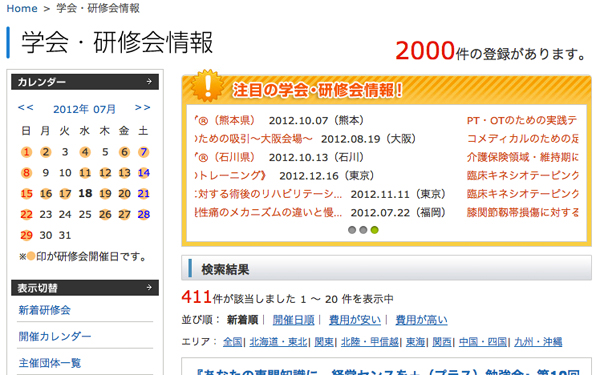Select calendar day 15
This screenshot has width=600, height=375.
[26, 194]
